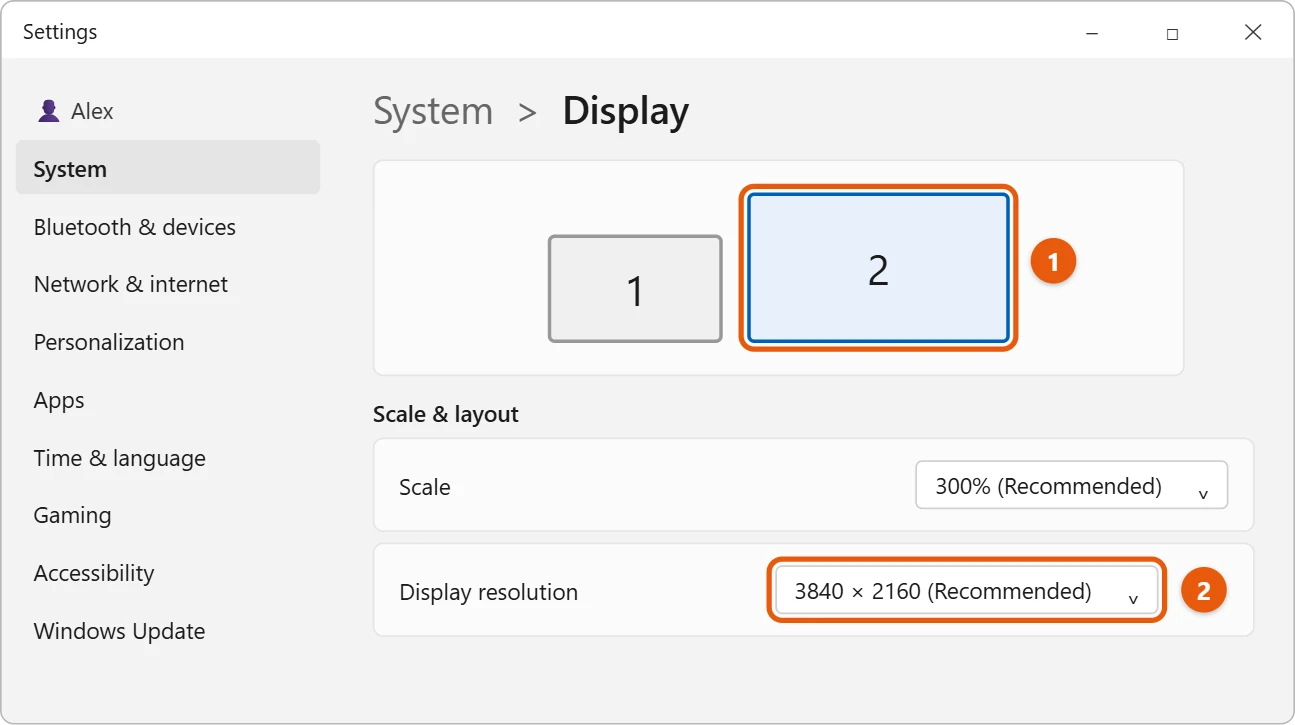Click the System breadcrumb link
This screenshot has width=1295, height=725.
(x=433, y=111)
